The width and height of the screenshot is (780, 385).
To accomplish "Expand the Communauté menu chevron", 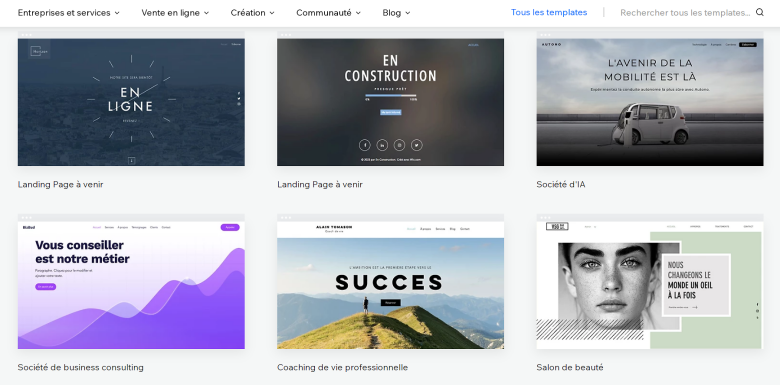I will (358, 13).
